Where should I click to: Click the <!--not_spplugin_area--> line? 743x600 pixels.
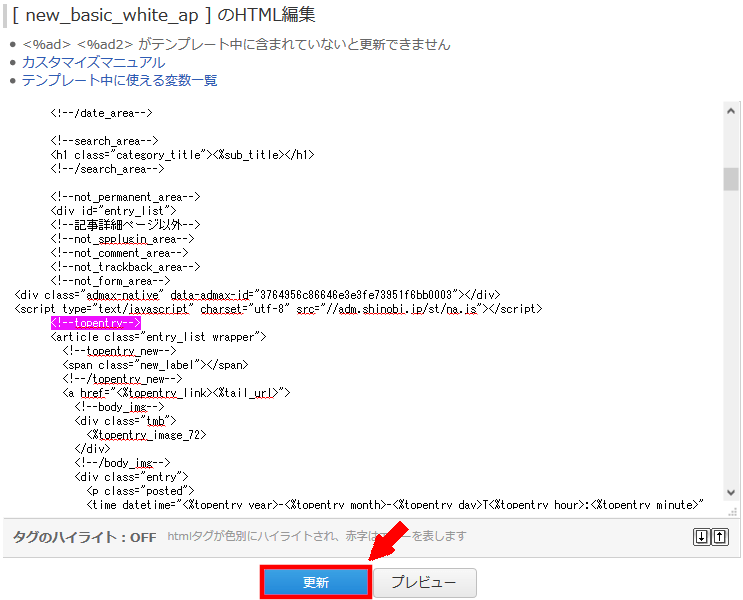click(122, 239)
